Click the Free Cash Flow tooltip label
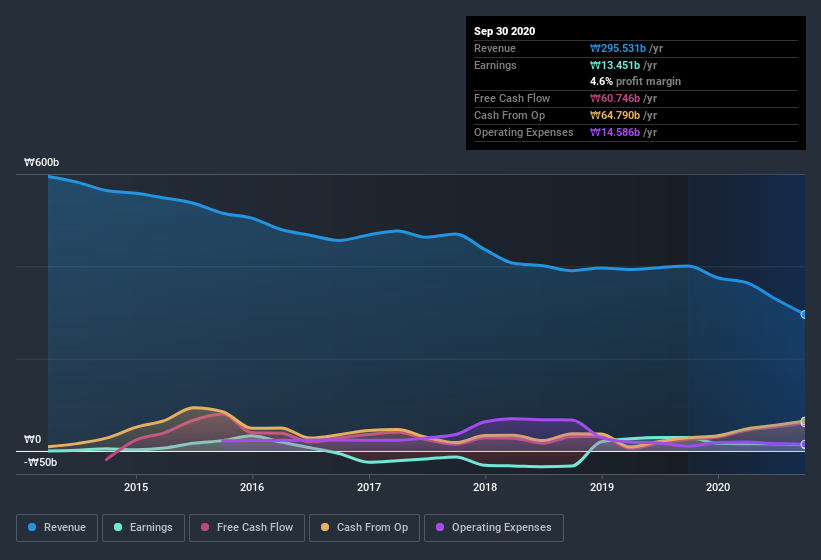 512,98
